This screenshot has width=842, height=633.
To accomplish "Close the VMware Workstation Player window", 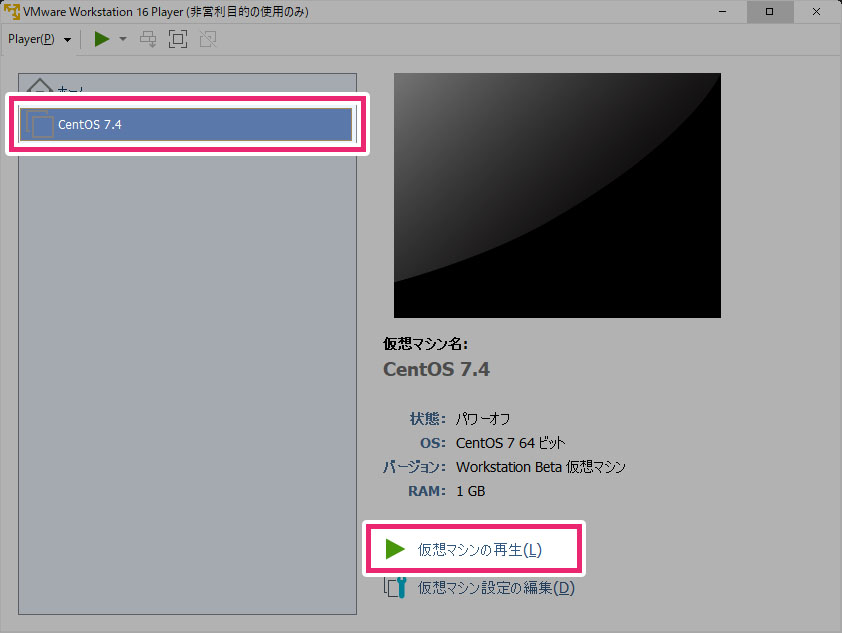I will 816,11.
